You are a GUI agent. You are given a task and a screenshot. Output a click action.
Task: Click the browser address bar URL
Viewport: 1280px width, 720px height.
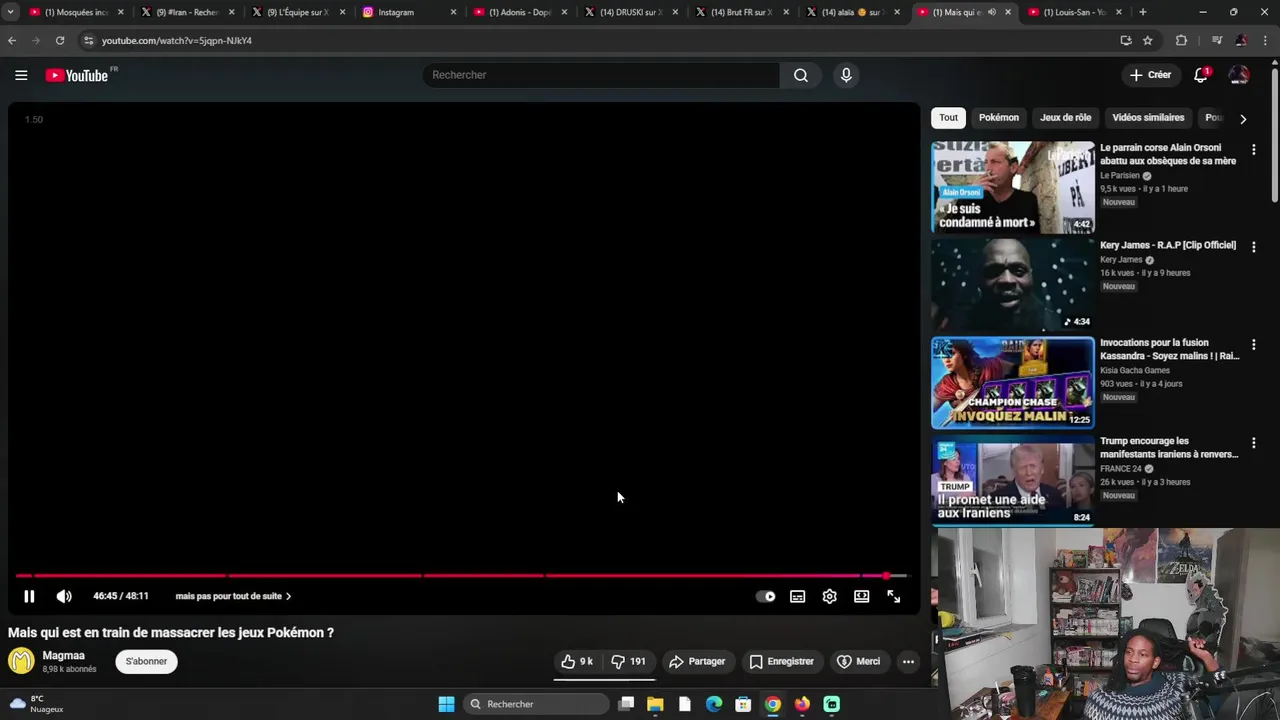click(x=176, y=41)
